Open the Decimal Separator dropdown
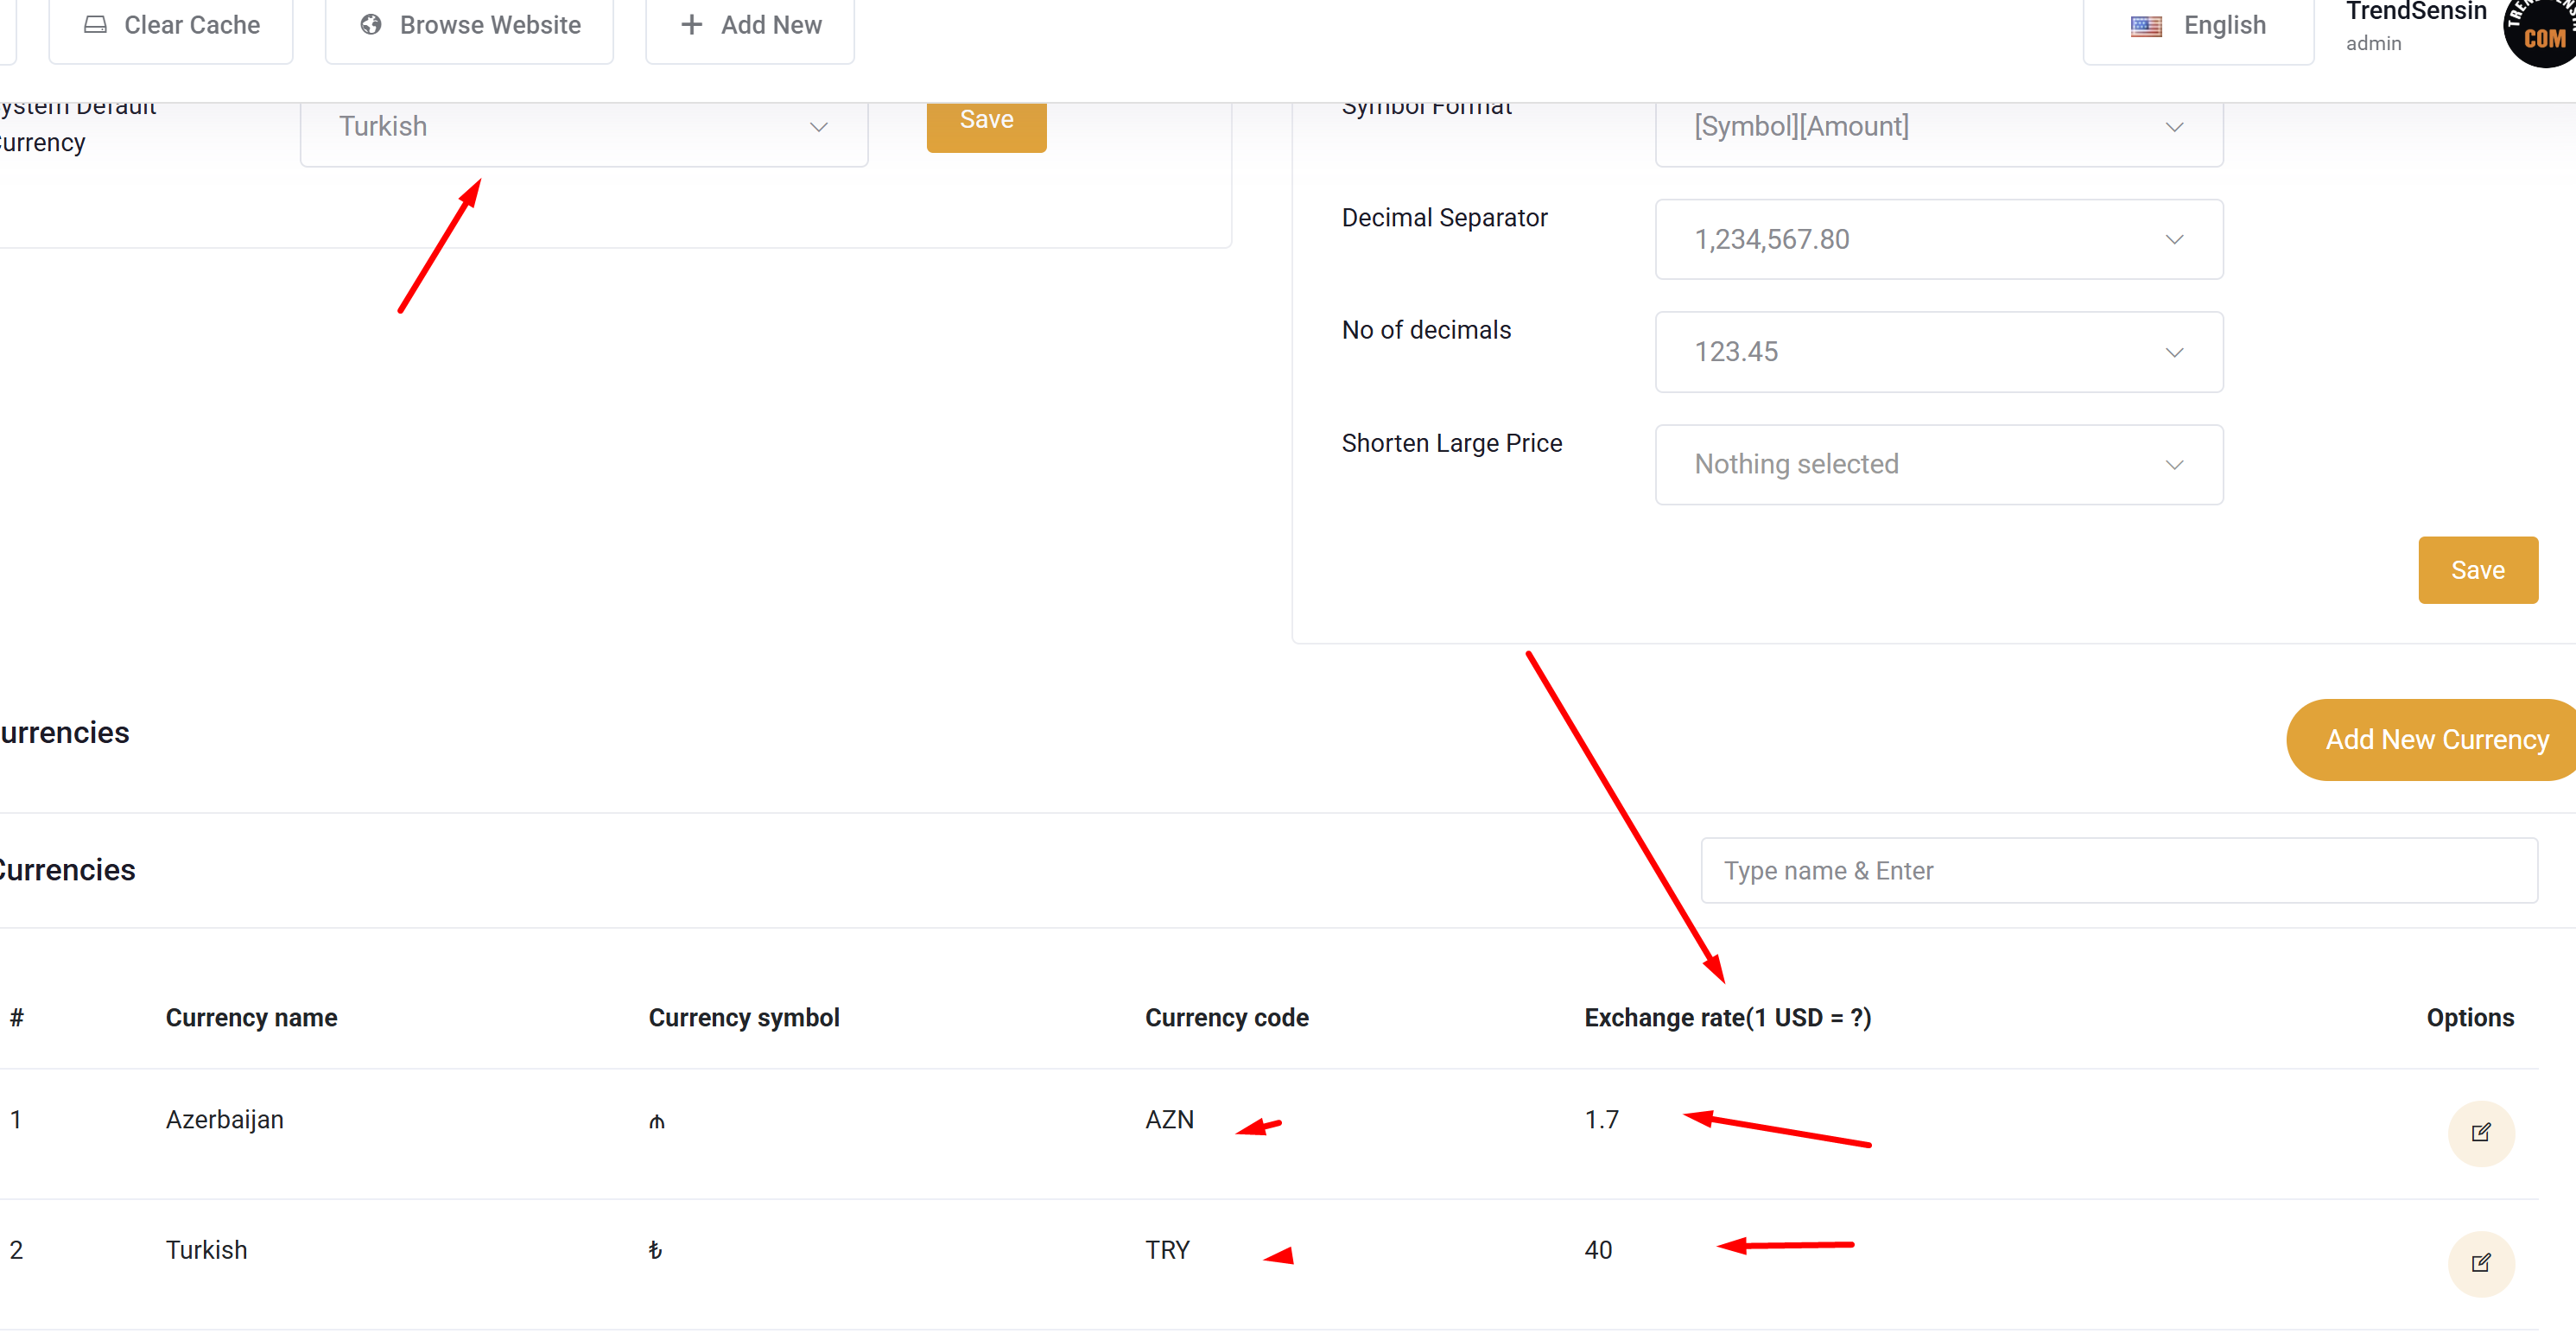Viewport: 2576px width, 1340px height. [x=1938, y=239]
